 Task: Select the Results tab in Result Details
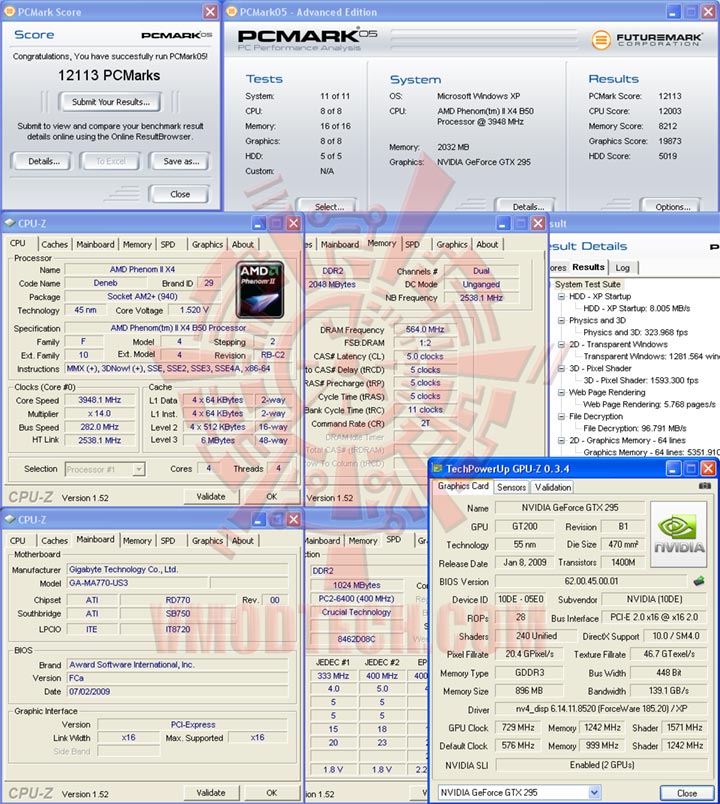point(588,267)
